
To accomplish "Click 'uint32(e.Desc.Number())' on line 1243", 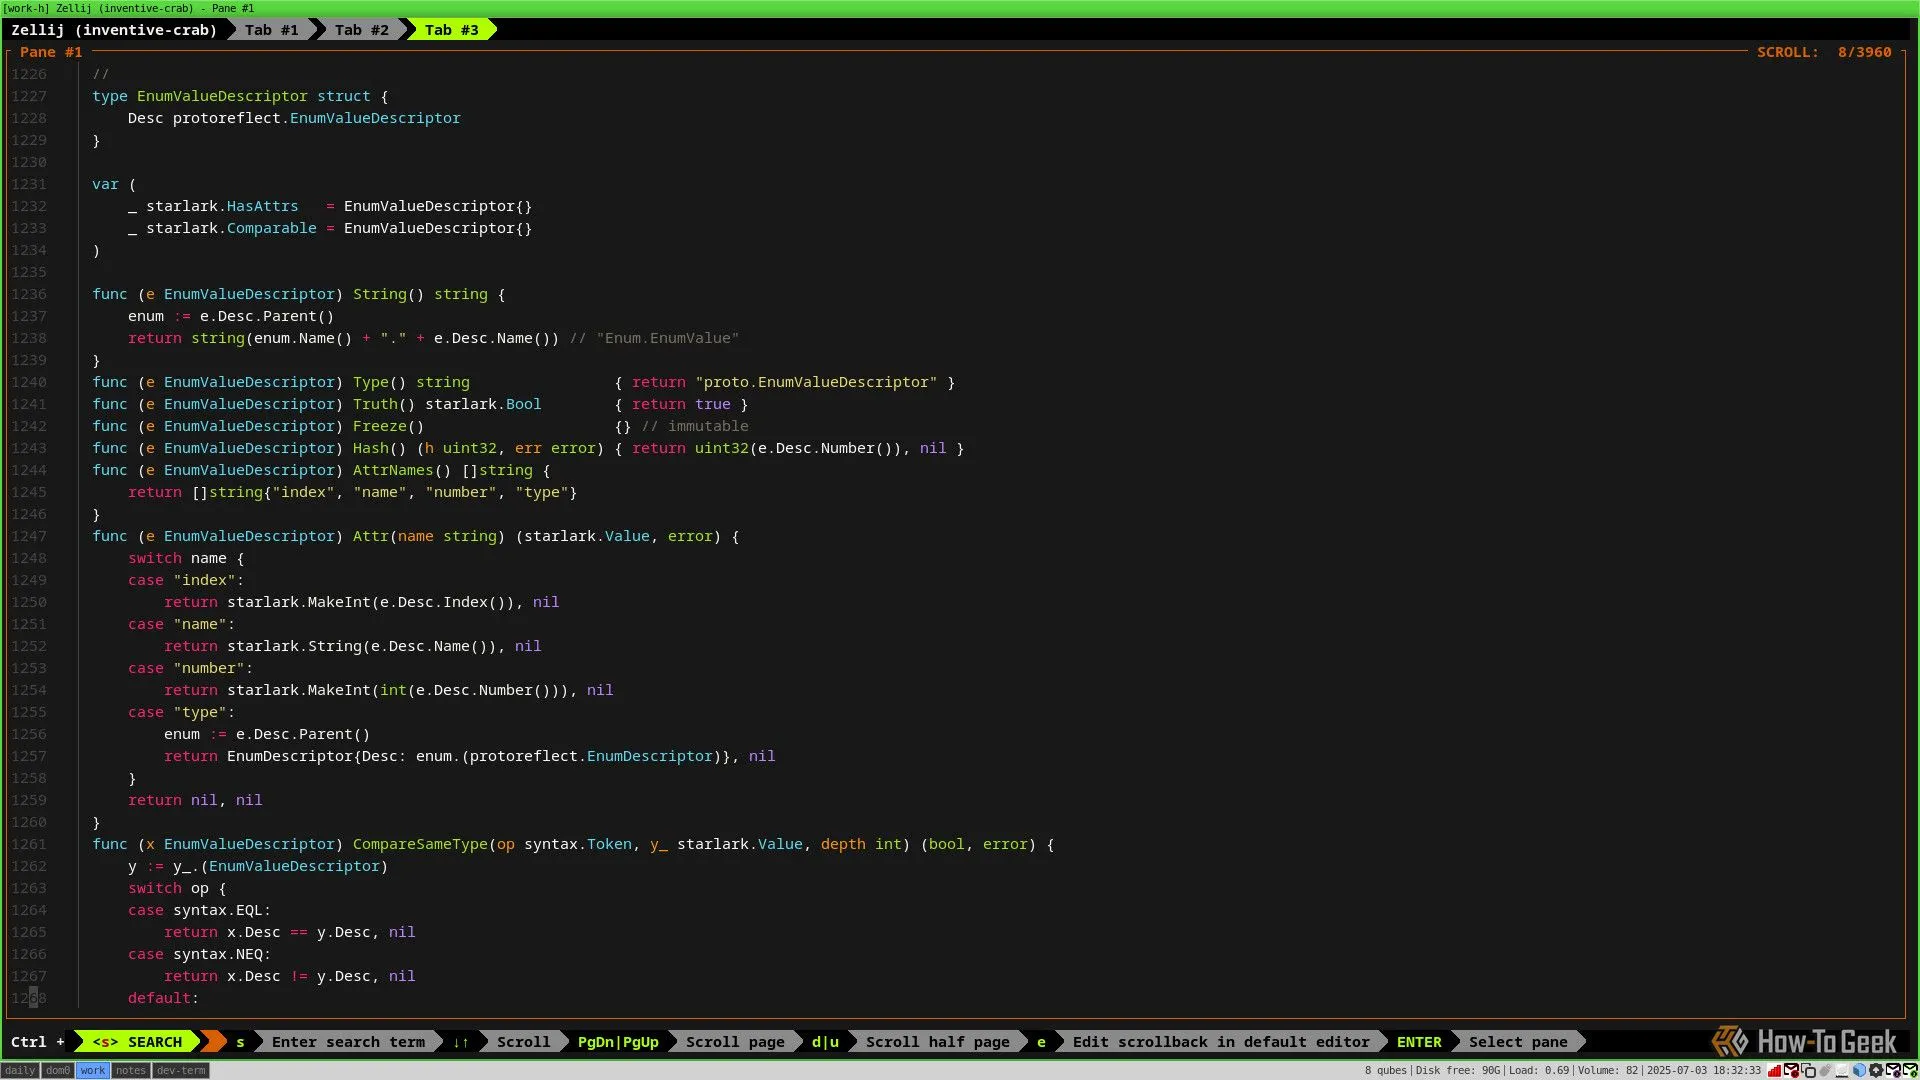I will (x=798, y=448).
